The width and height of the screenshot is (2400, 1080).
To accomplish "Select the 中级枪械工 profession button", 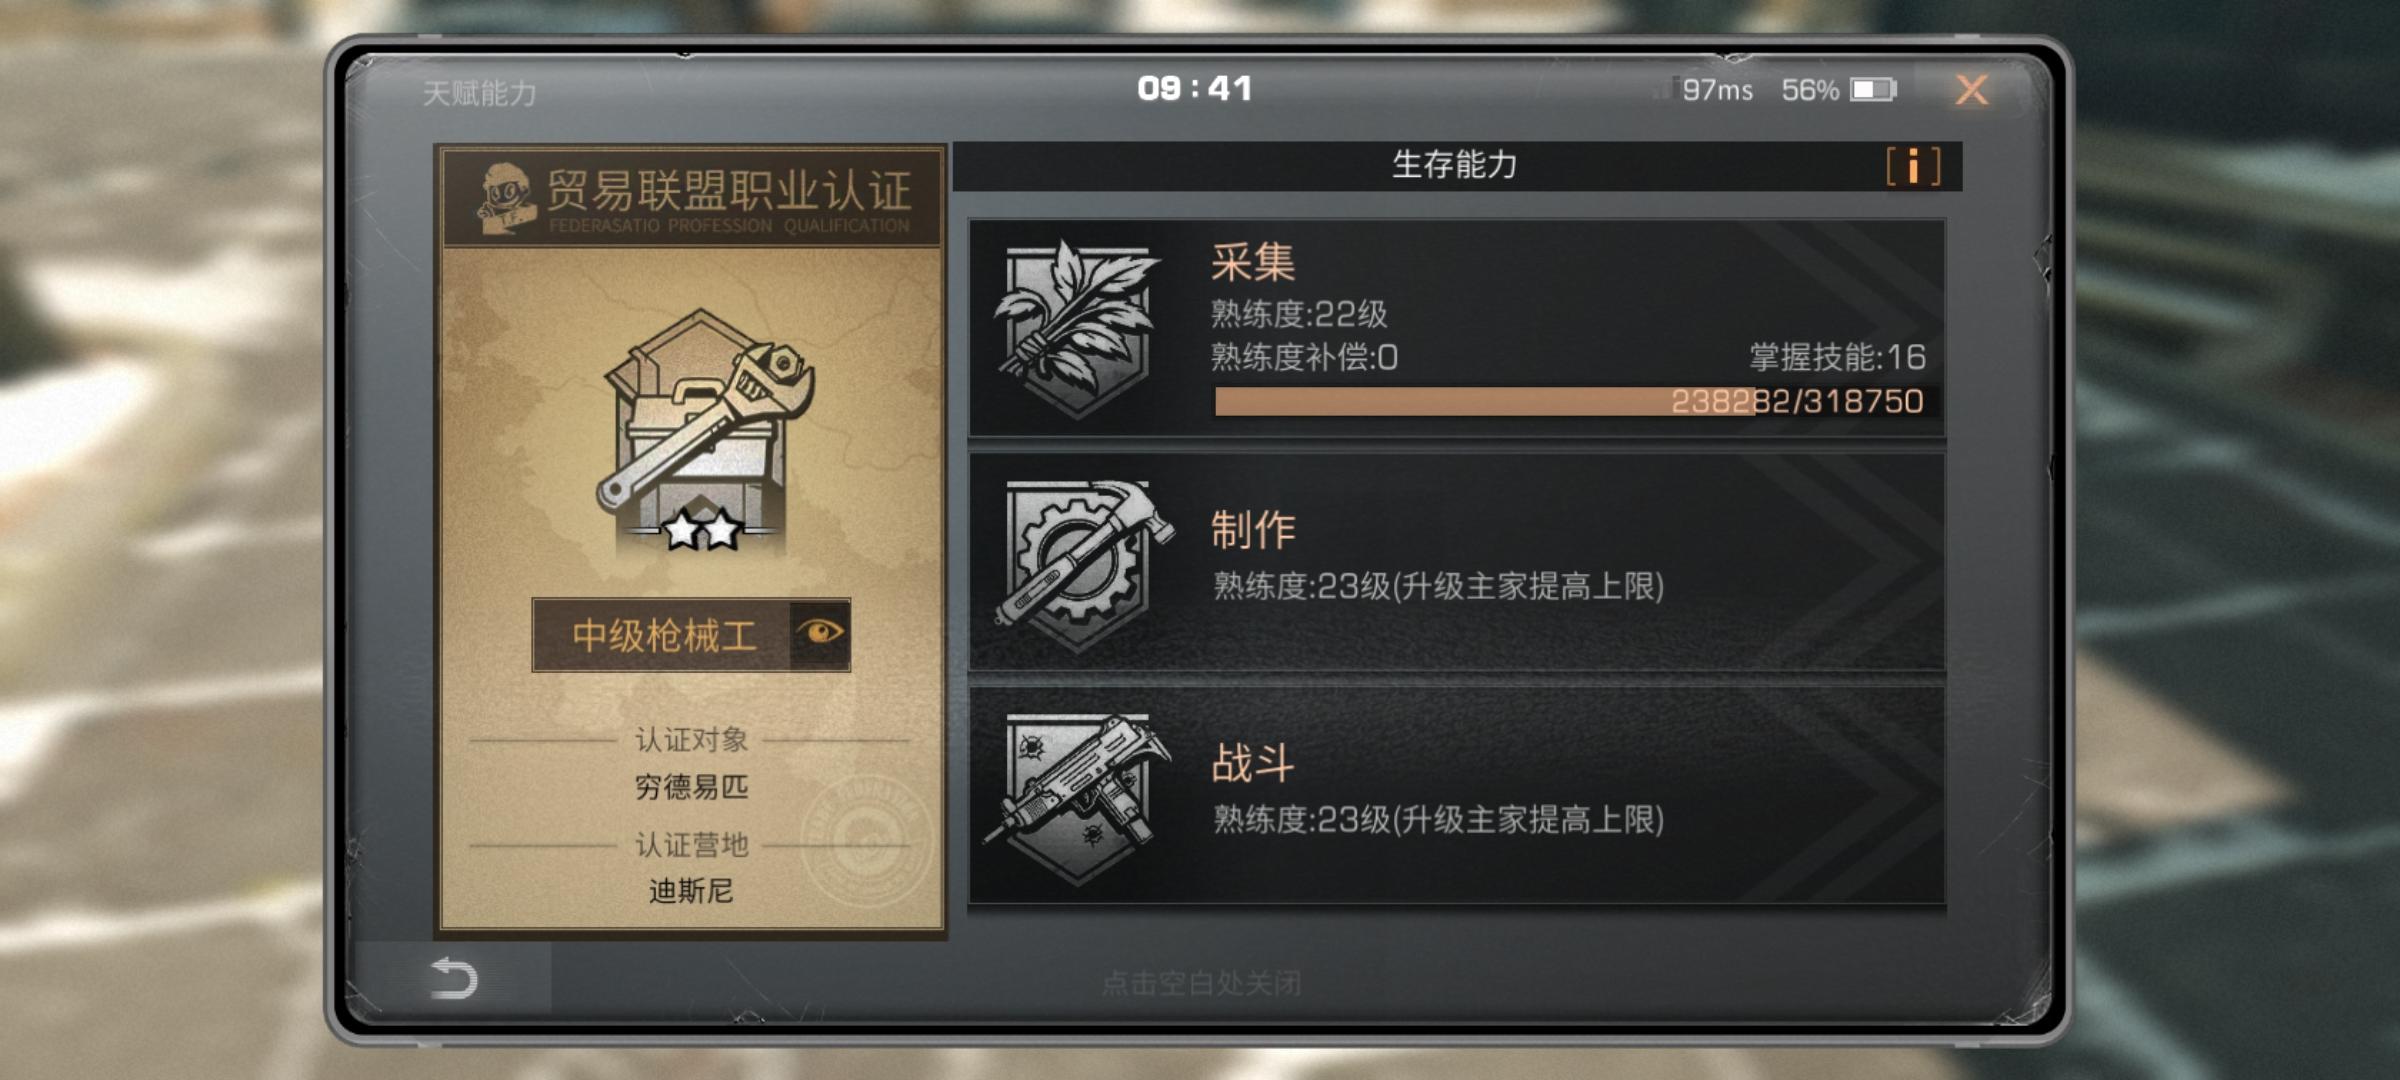I will tap(691, 635).
